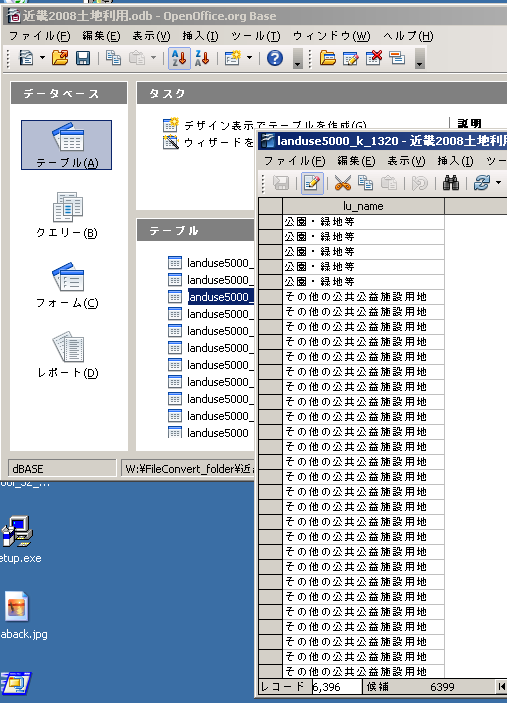Click the Form wizard icon in toolbar
This screenshot has height=703, width=507.
tap(233, 58)
